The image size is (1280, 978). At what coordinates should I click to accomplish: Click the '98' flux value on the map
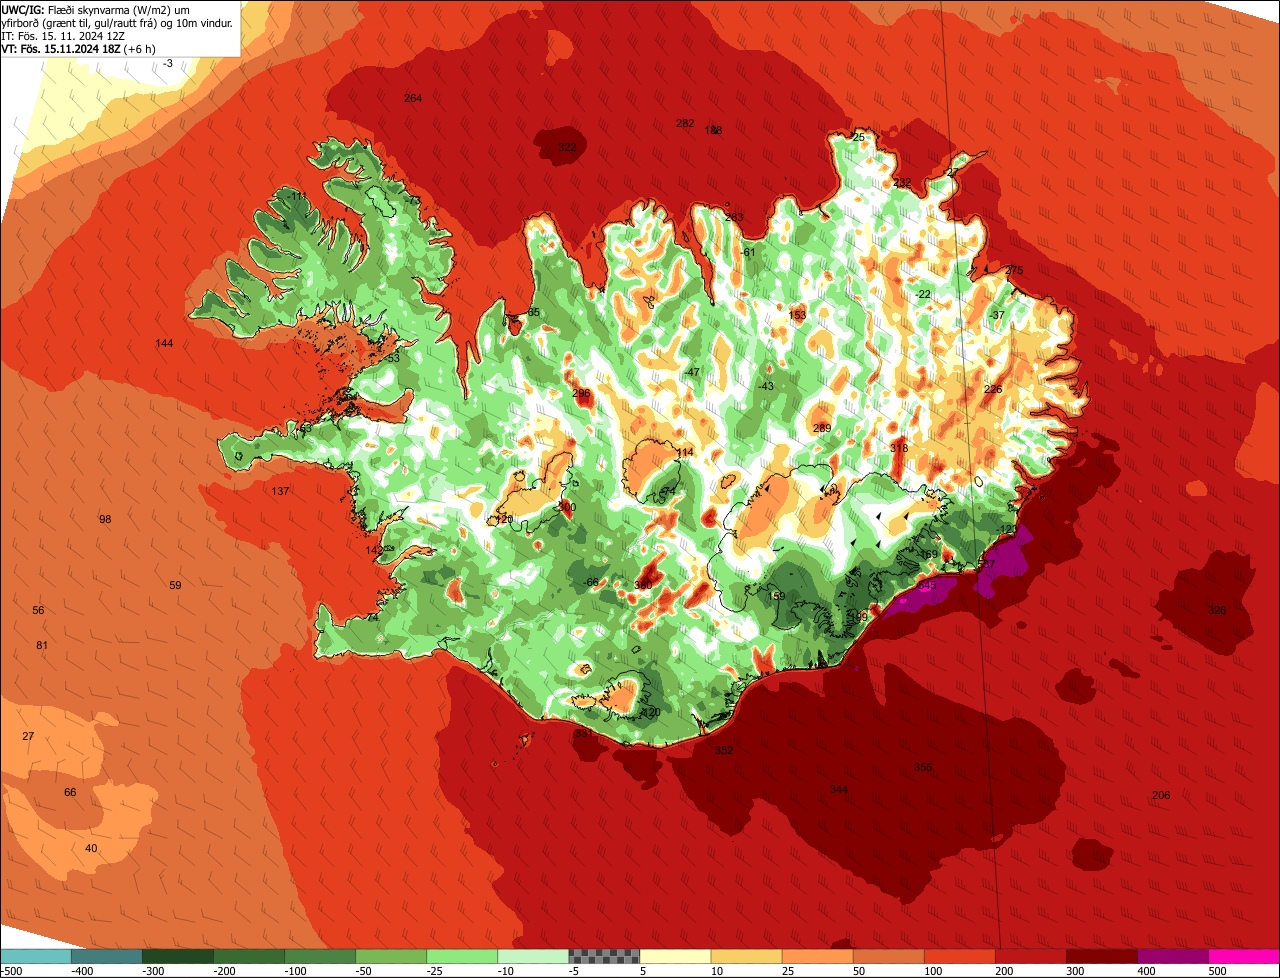tap(105, 519)
